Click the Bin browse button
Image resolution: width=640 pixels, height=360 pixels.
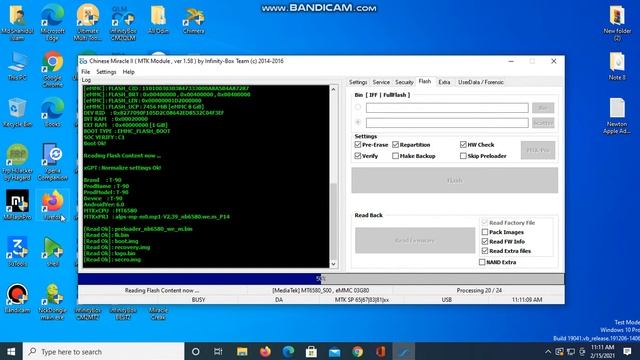click(x=543, y=108)
